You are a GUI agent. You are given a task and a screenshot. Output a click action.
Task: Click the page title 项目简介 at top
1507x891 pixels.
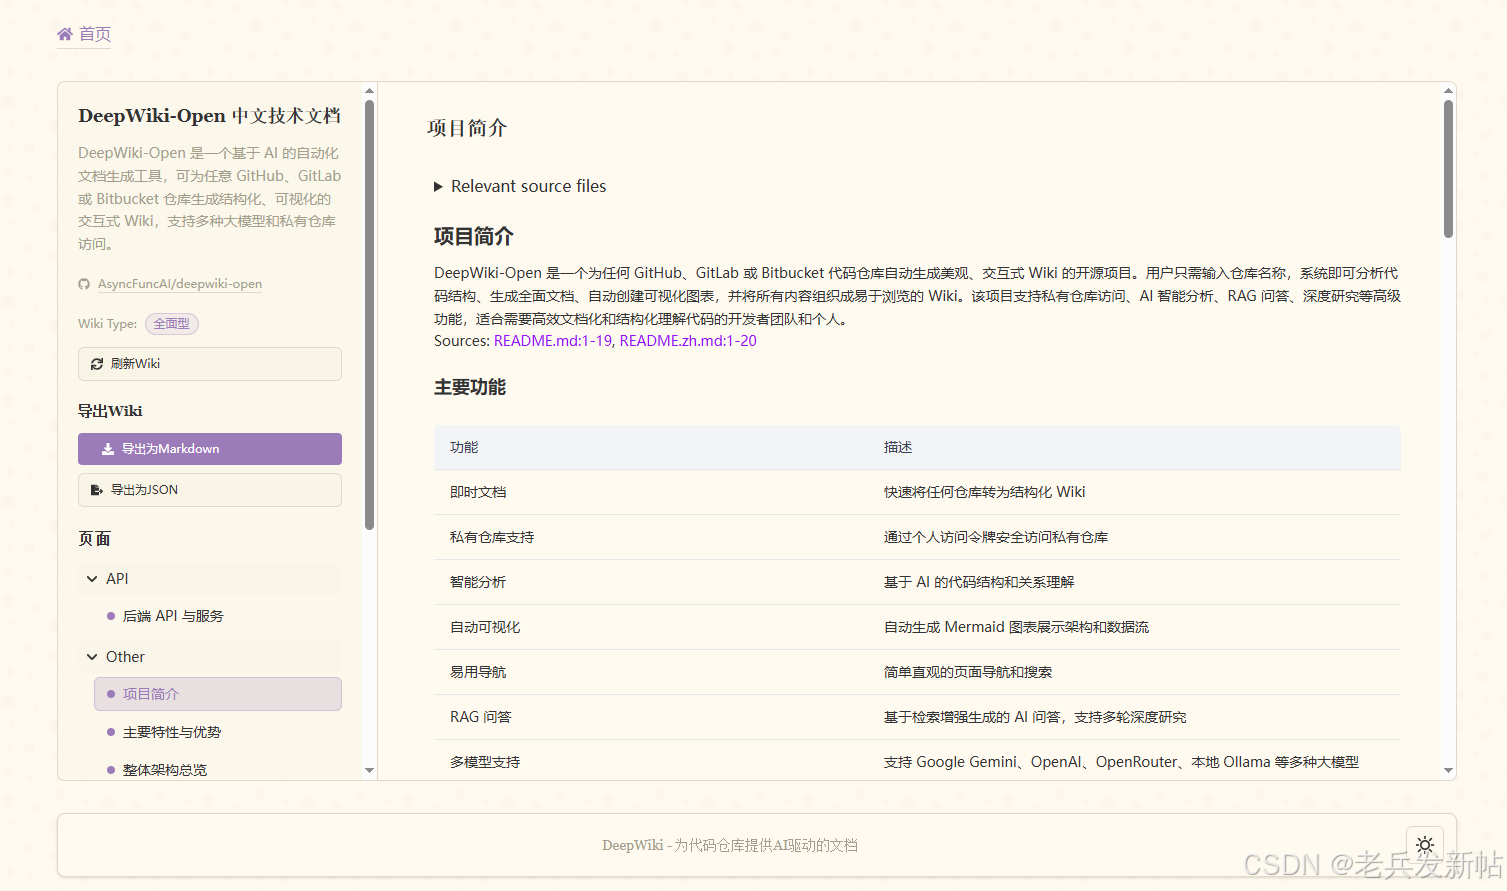tap(467, 128)
